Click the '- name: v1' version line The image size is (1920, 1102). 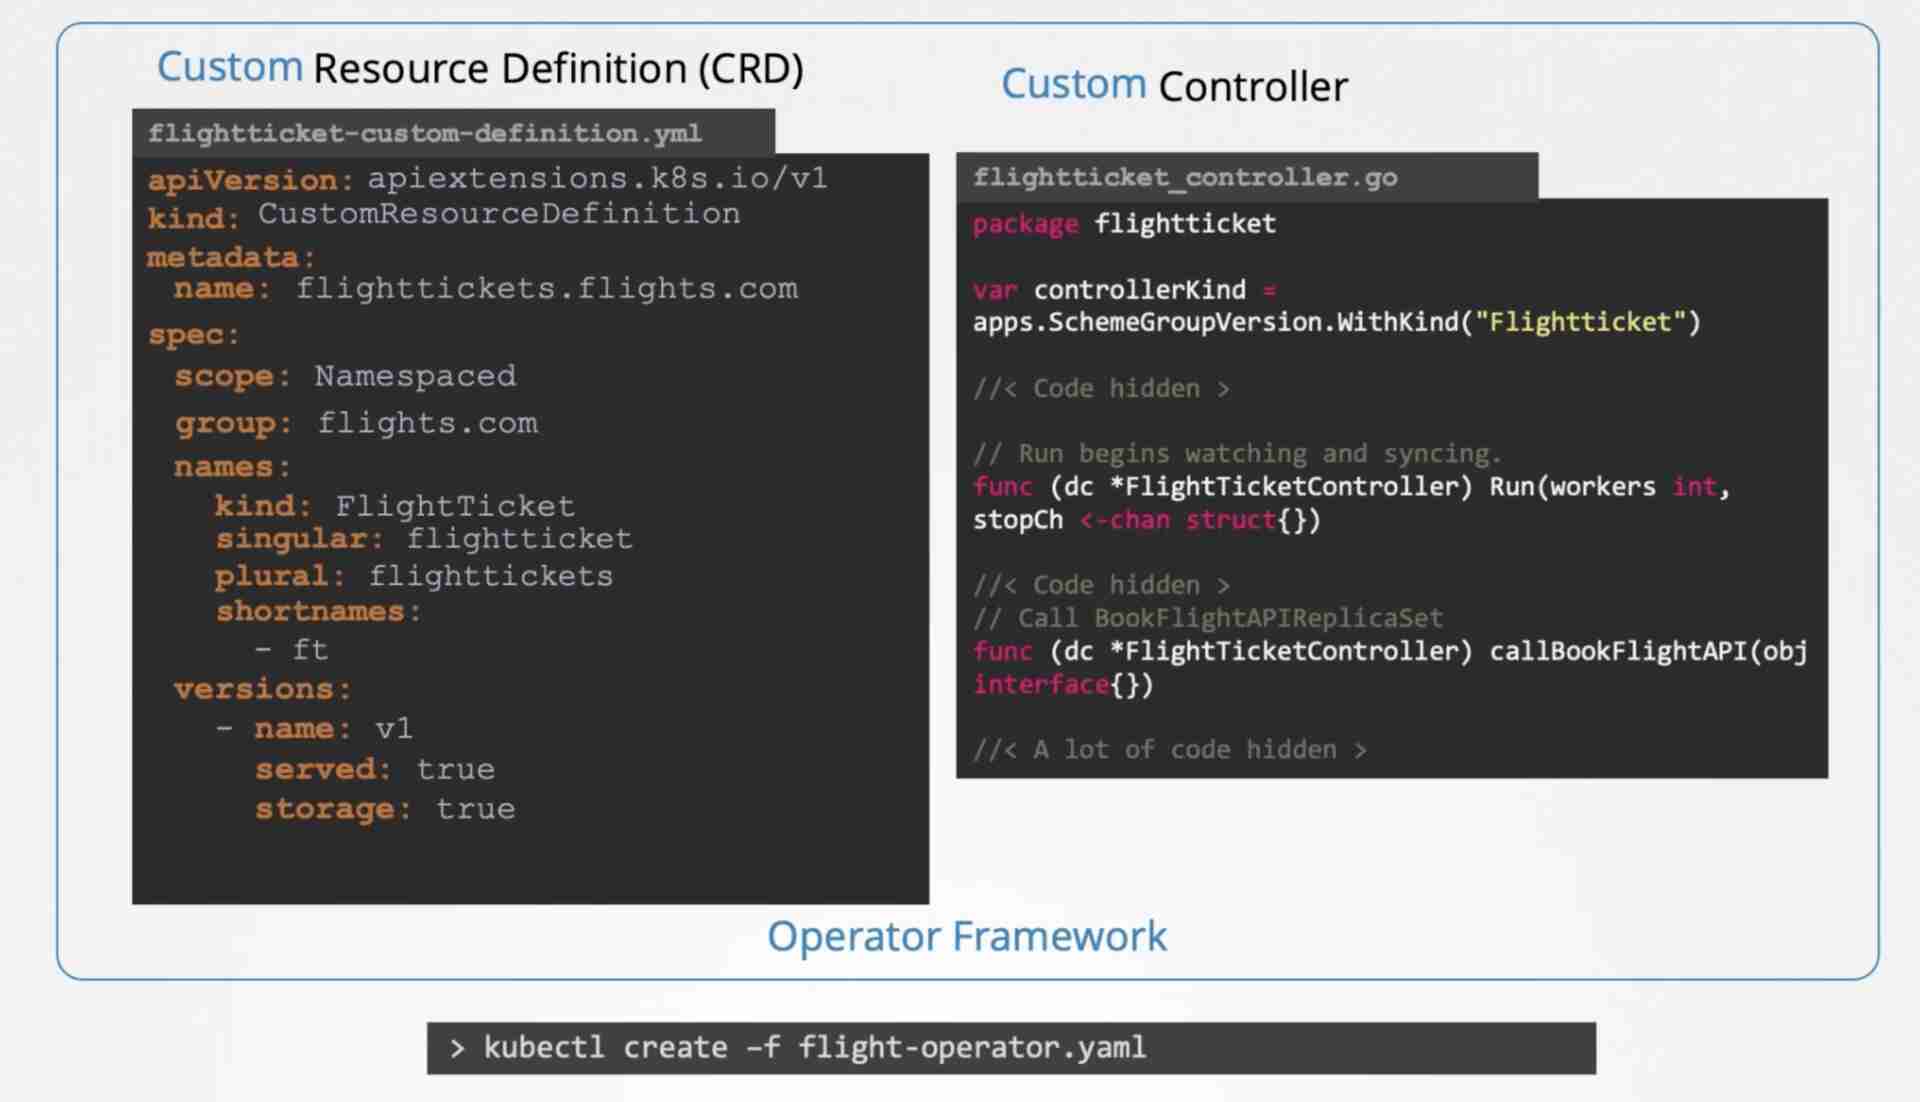pos(314,728)
